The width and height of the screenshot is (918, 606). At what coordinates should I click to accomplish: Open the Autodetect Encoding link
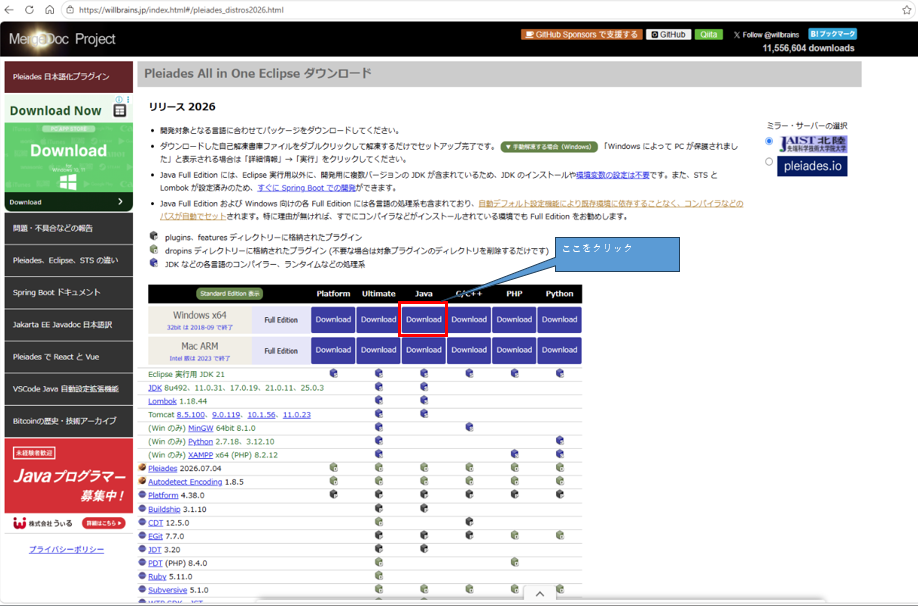[x=185, y=482]
